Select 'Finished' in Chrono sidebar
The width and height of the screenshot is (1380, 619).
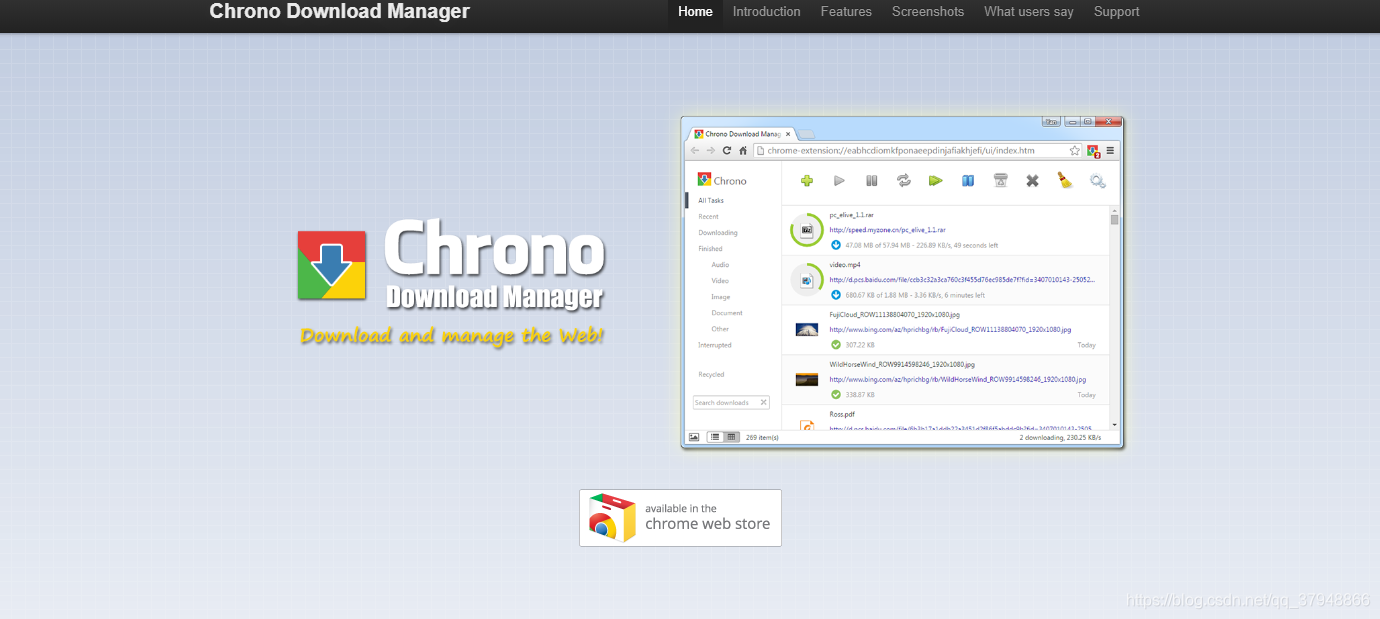(711, 249)
